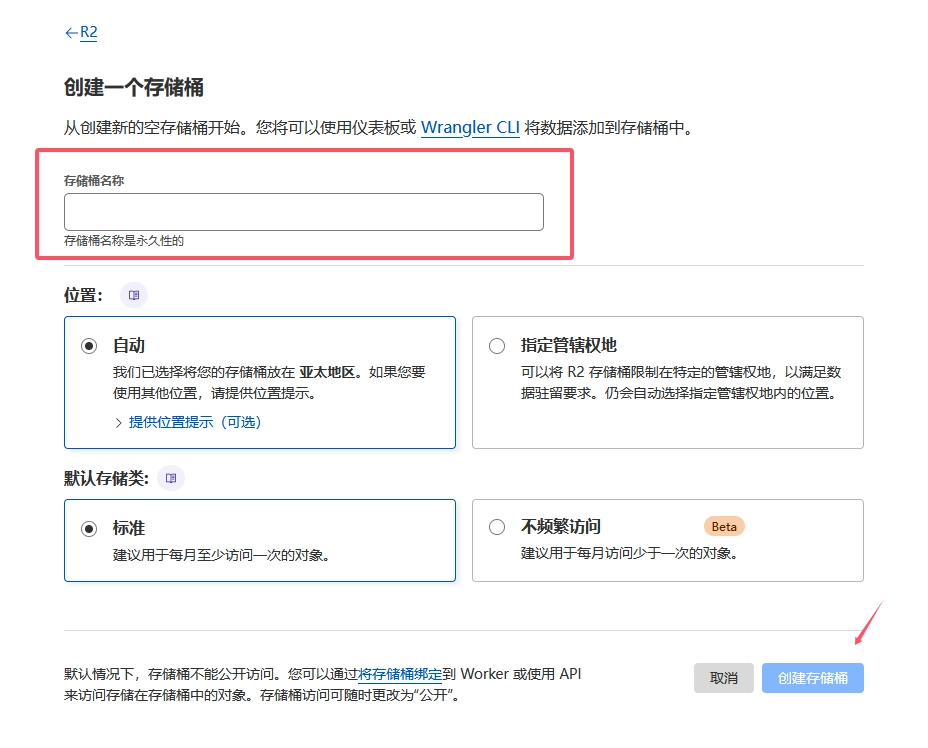Focus the 存储桶名称 input field
This screenshot has width=928, height=748.
point(303,212)
